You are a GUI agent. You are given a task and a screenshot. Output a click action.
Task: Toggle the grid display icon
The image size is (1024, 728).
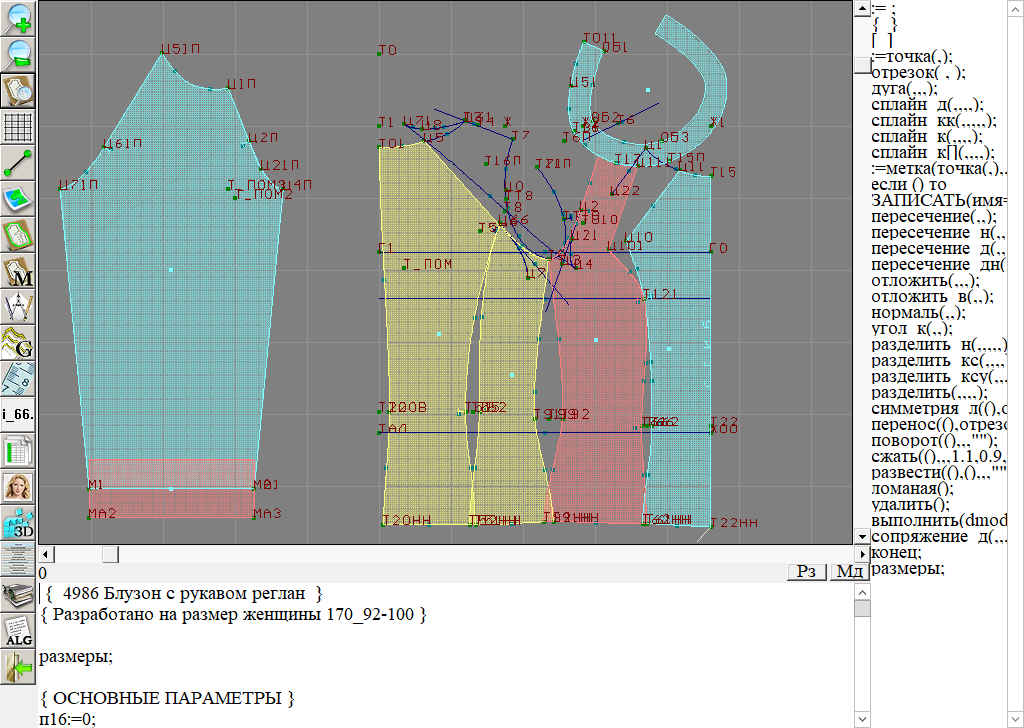tap(19, 127)
